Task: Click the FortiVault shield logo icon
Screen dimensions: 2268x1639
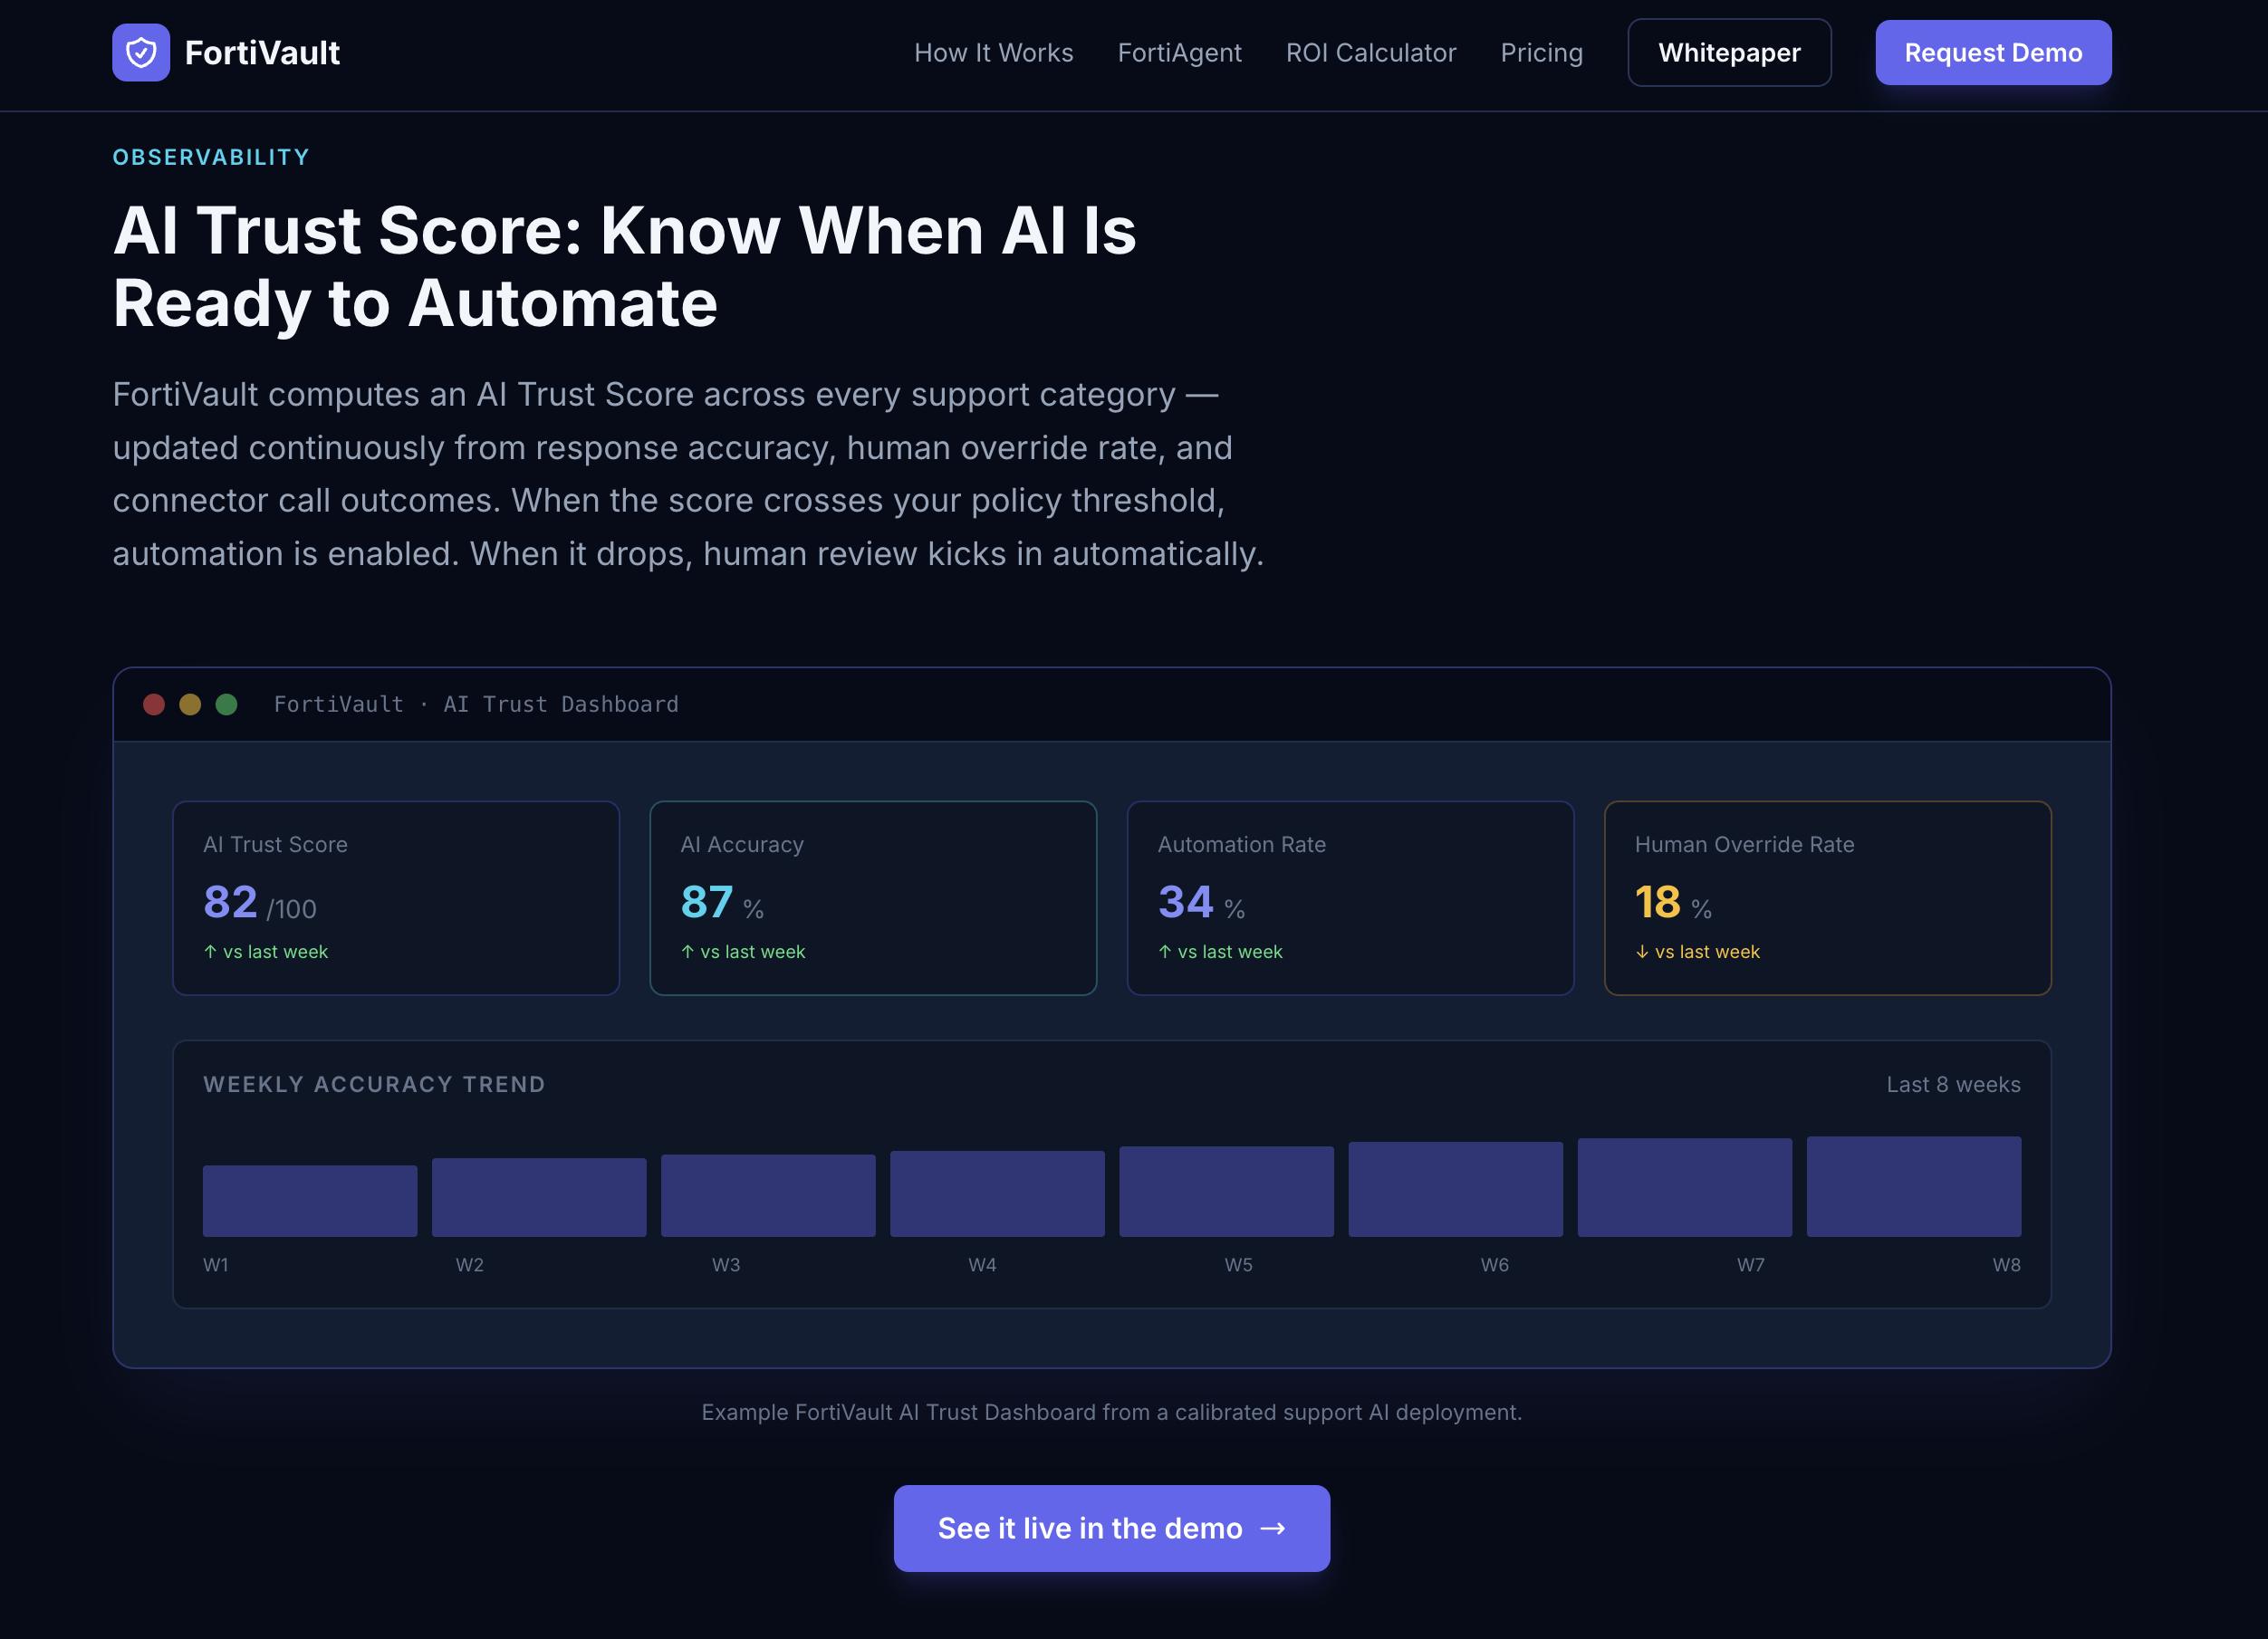Action: click(141, 52)
